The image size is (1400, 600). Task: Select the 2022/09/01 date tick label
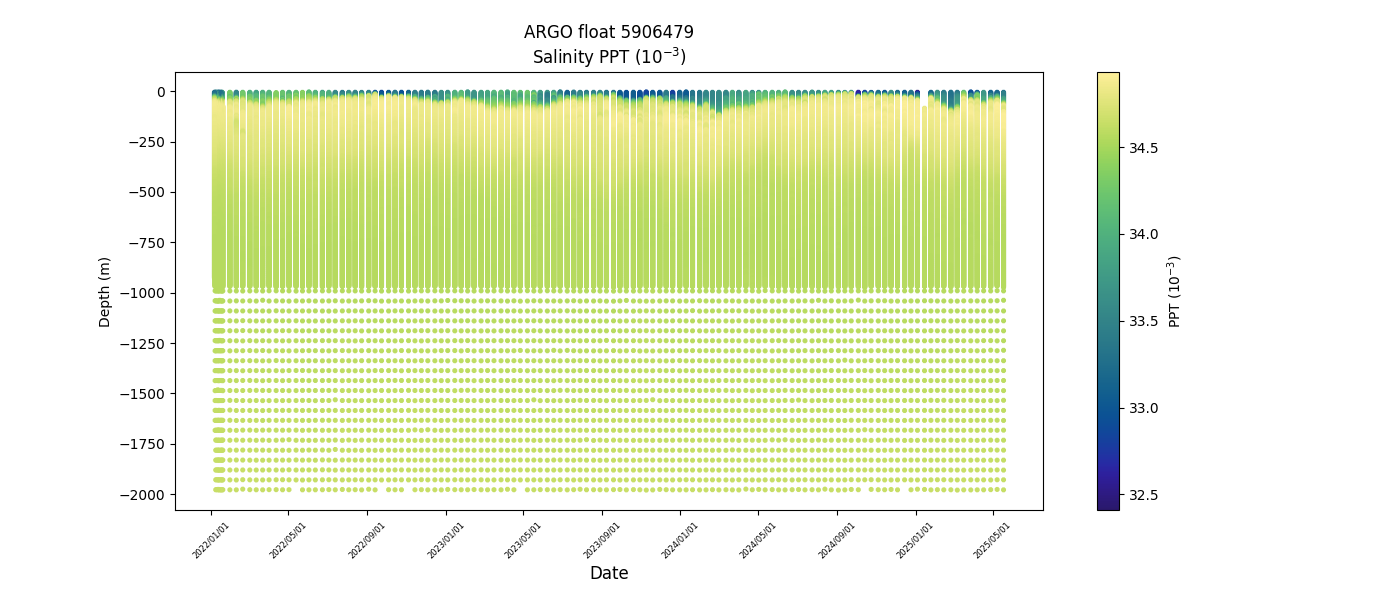368,541
